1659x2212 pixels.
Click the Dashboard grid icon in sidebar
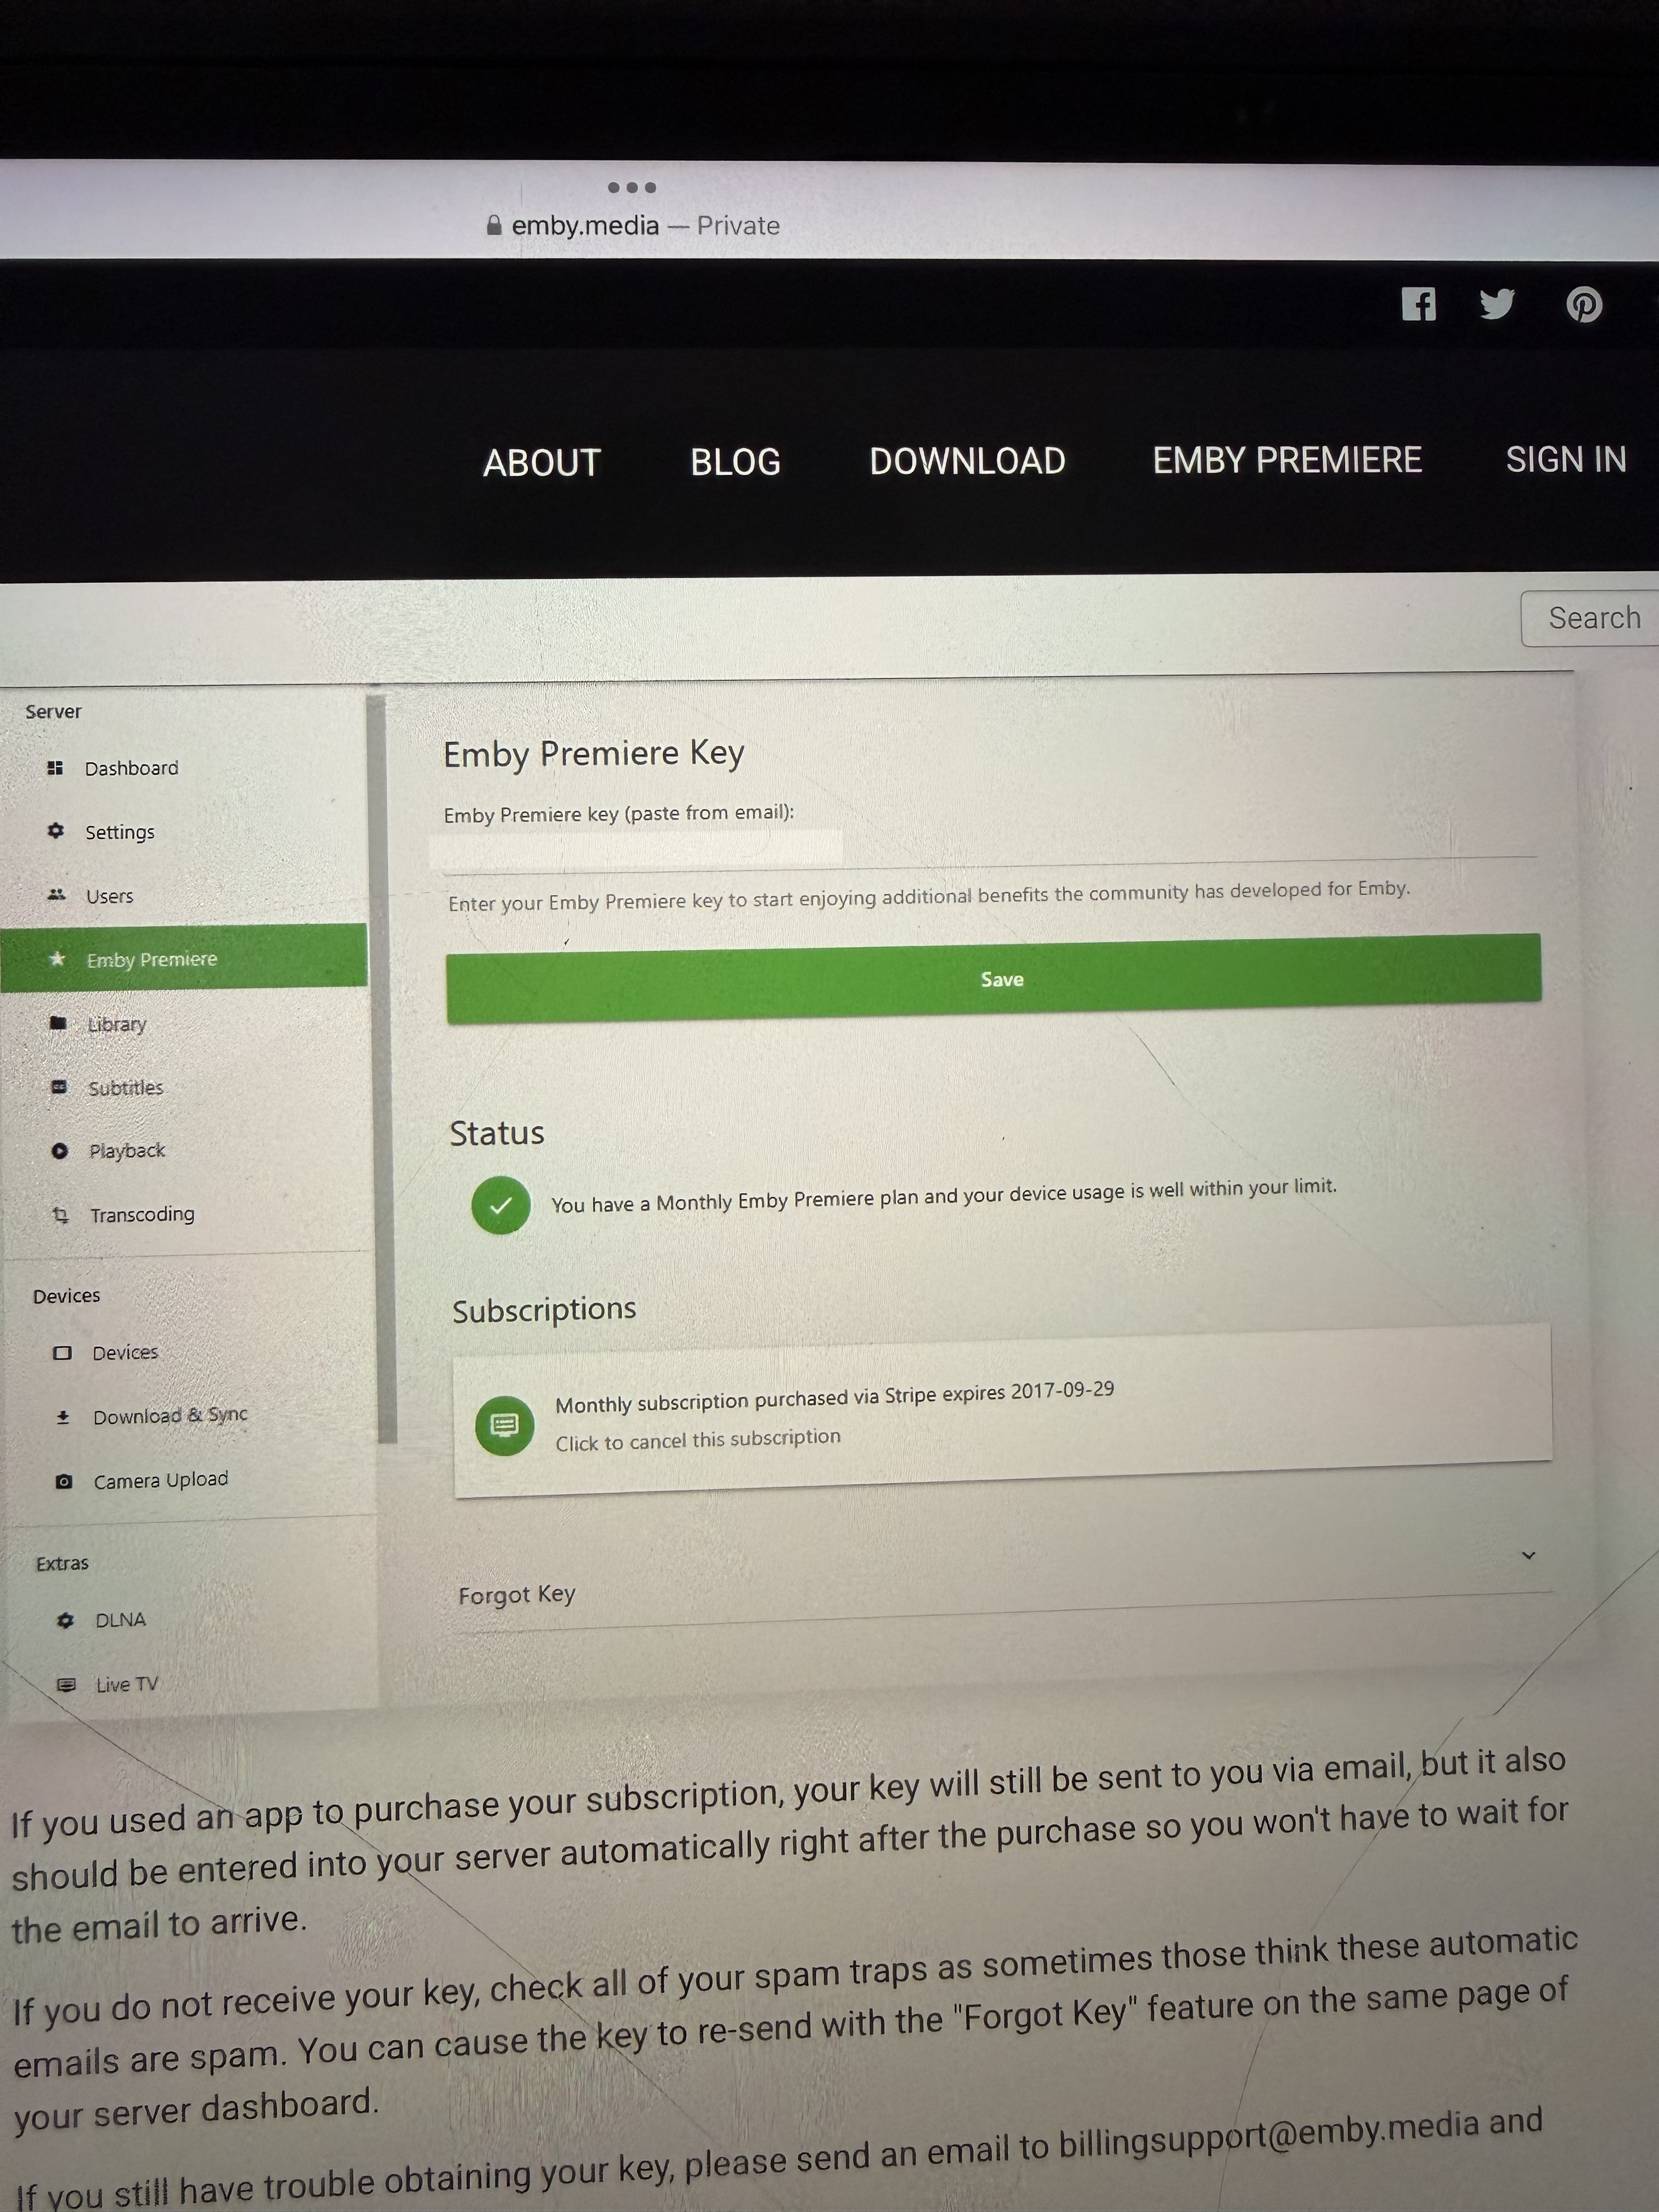coord(55,768)
